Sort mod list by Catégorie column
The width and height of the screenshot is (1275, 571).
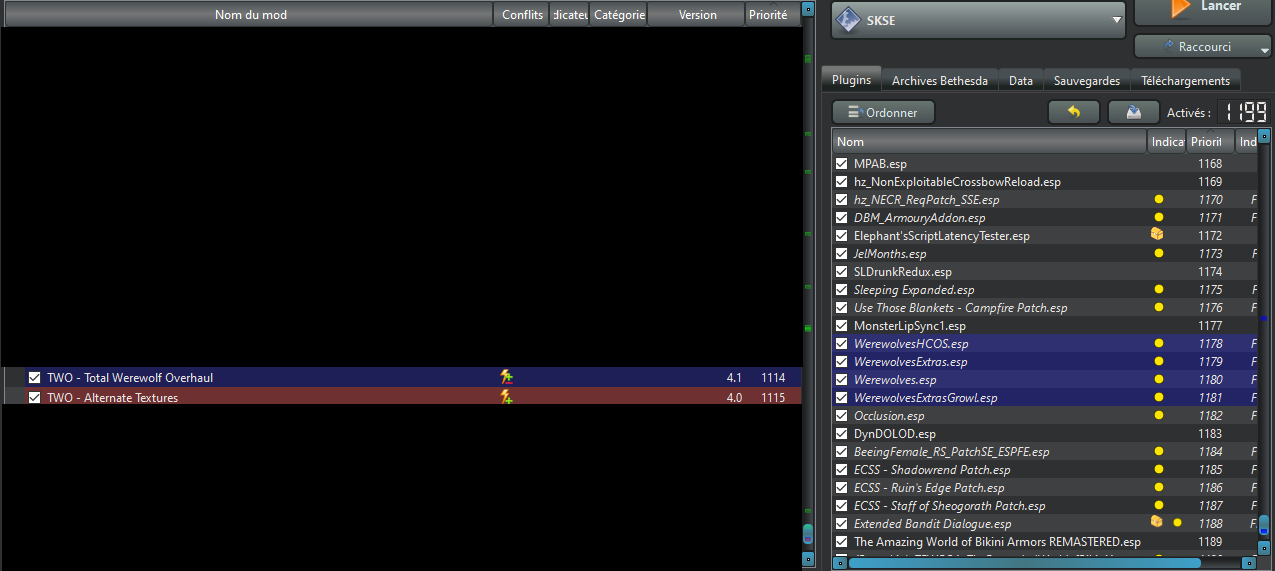(619, 15)
